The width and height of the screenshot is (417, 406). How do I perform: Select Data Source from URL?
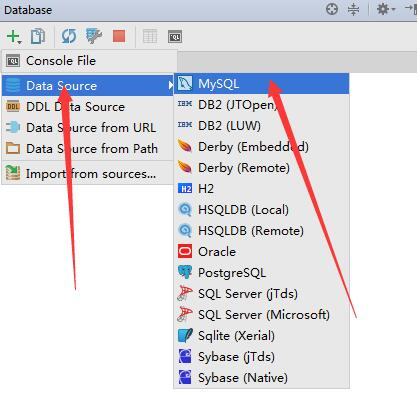tap(88, 128)
